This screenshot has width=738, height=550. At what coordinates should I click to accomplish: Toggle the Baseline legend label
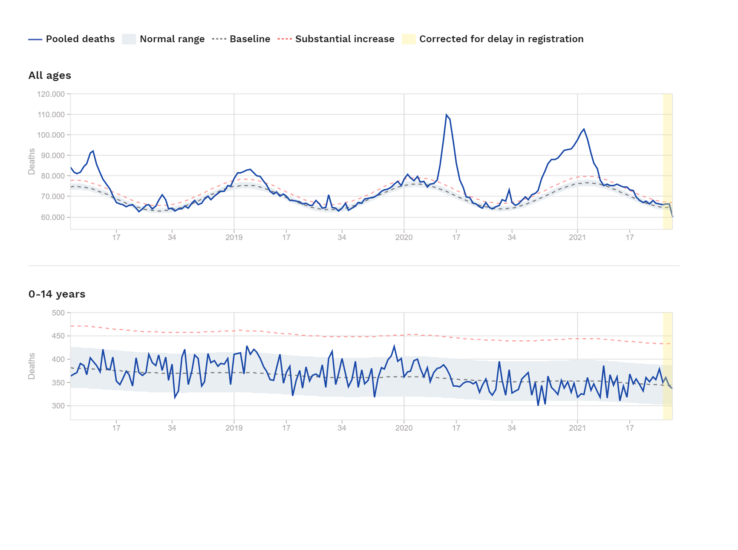[250, 39]
